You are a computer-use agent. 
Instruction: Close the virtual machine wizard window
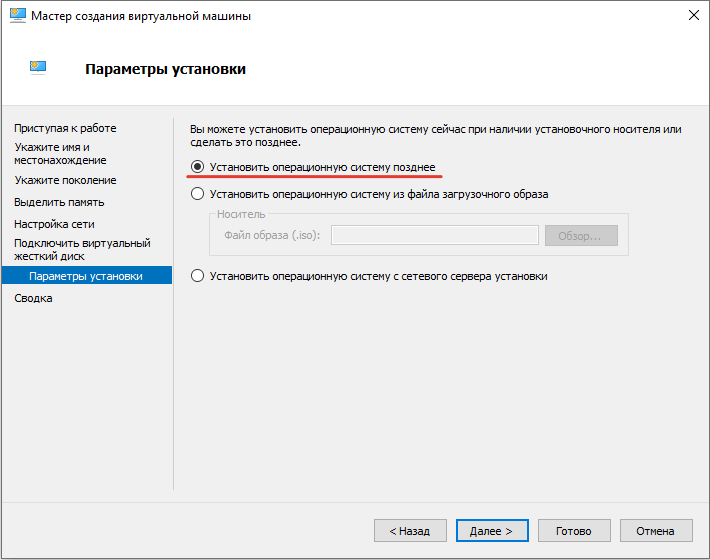pos(693,16)
